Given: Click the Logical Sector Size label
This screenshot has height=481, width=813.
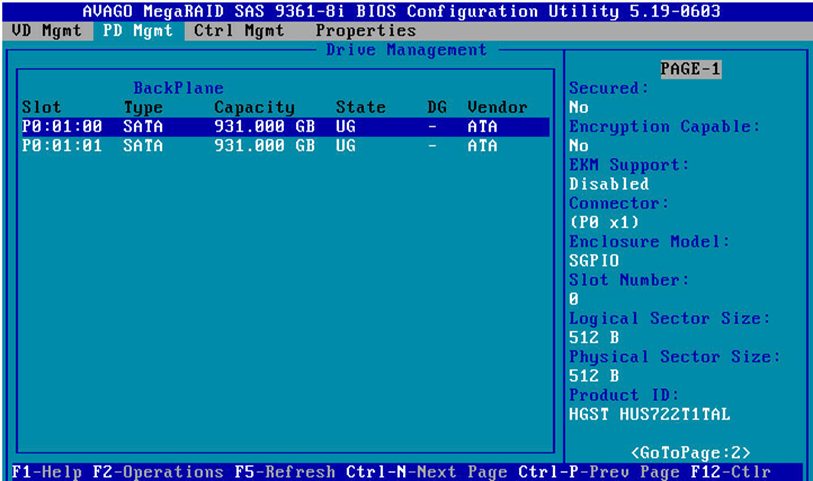Looking at the screenshot, I should [x=669, y=318].
